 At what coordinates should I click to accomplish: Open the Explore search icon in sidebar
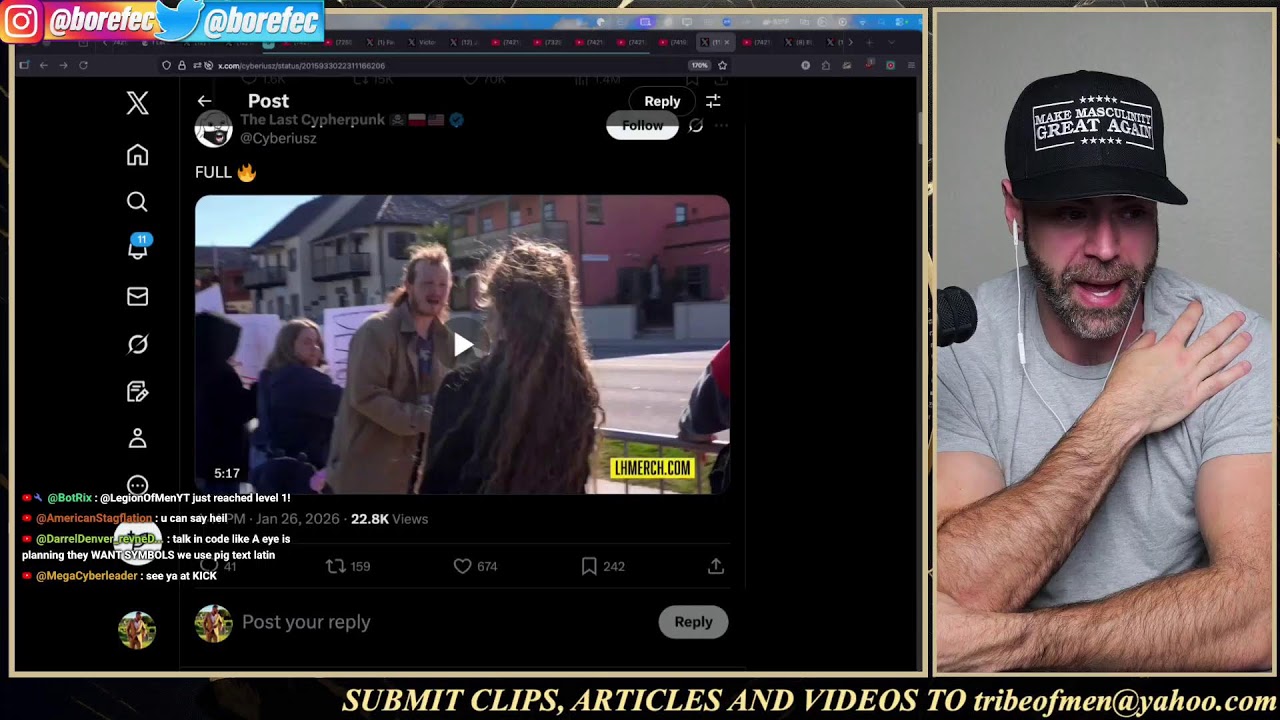138,202
